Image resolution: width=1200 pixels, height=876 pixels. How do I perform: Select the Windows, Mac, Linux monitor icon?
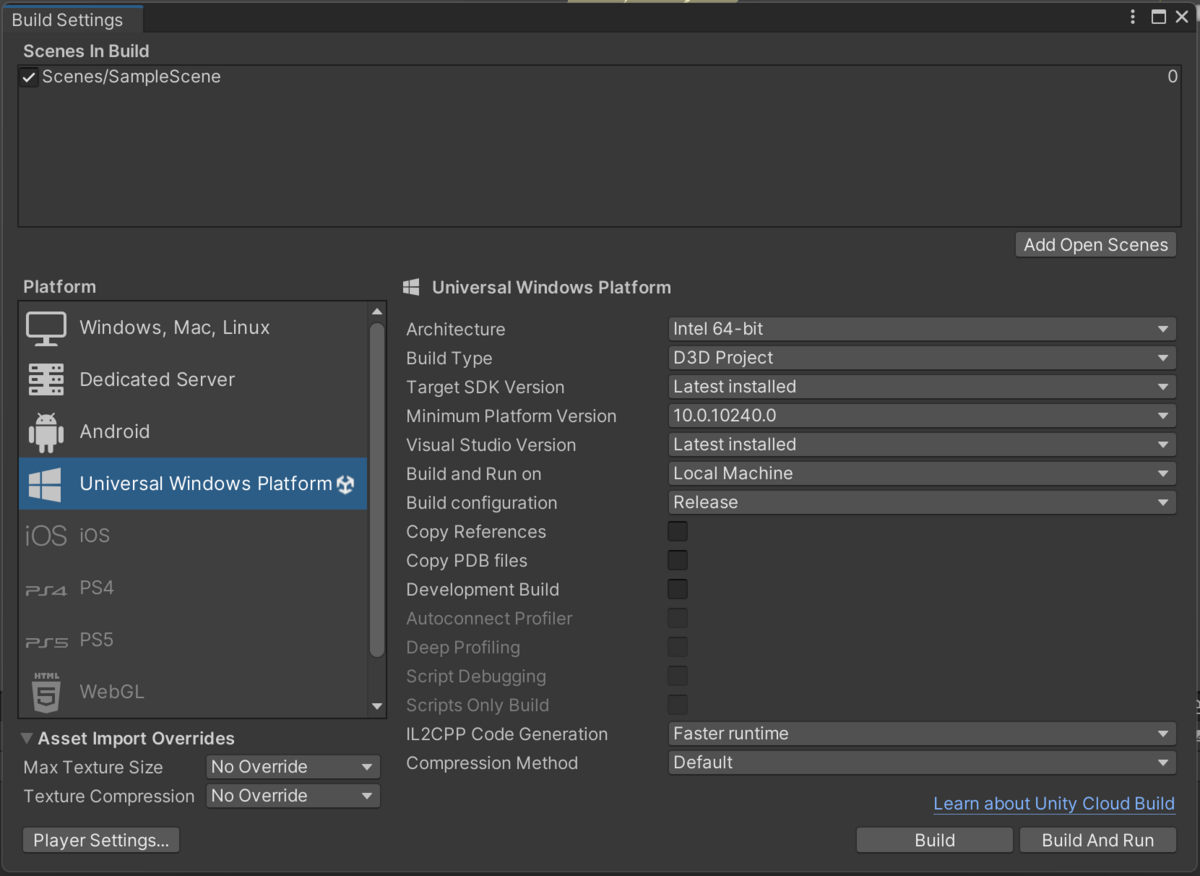click(x=46, y=328)
